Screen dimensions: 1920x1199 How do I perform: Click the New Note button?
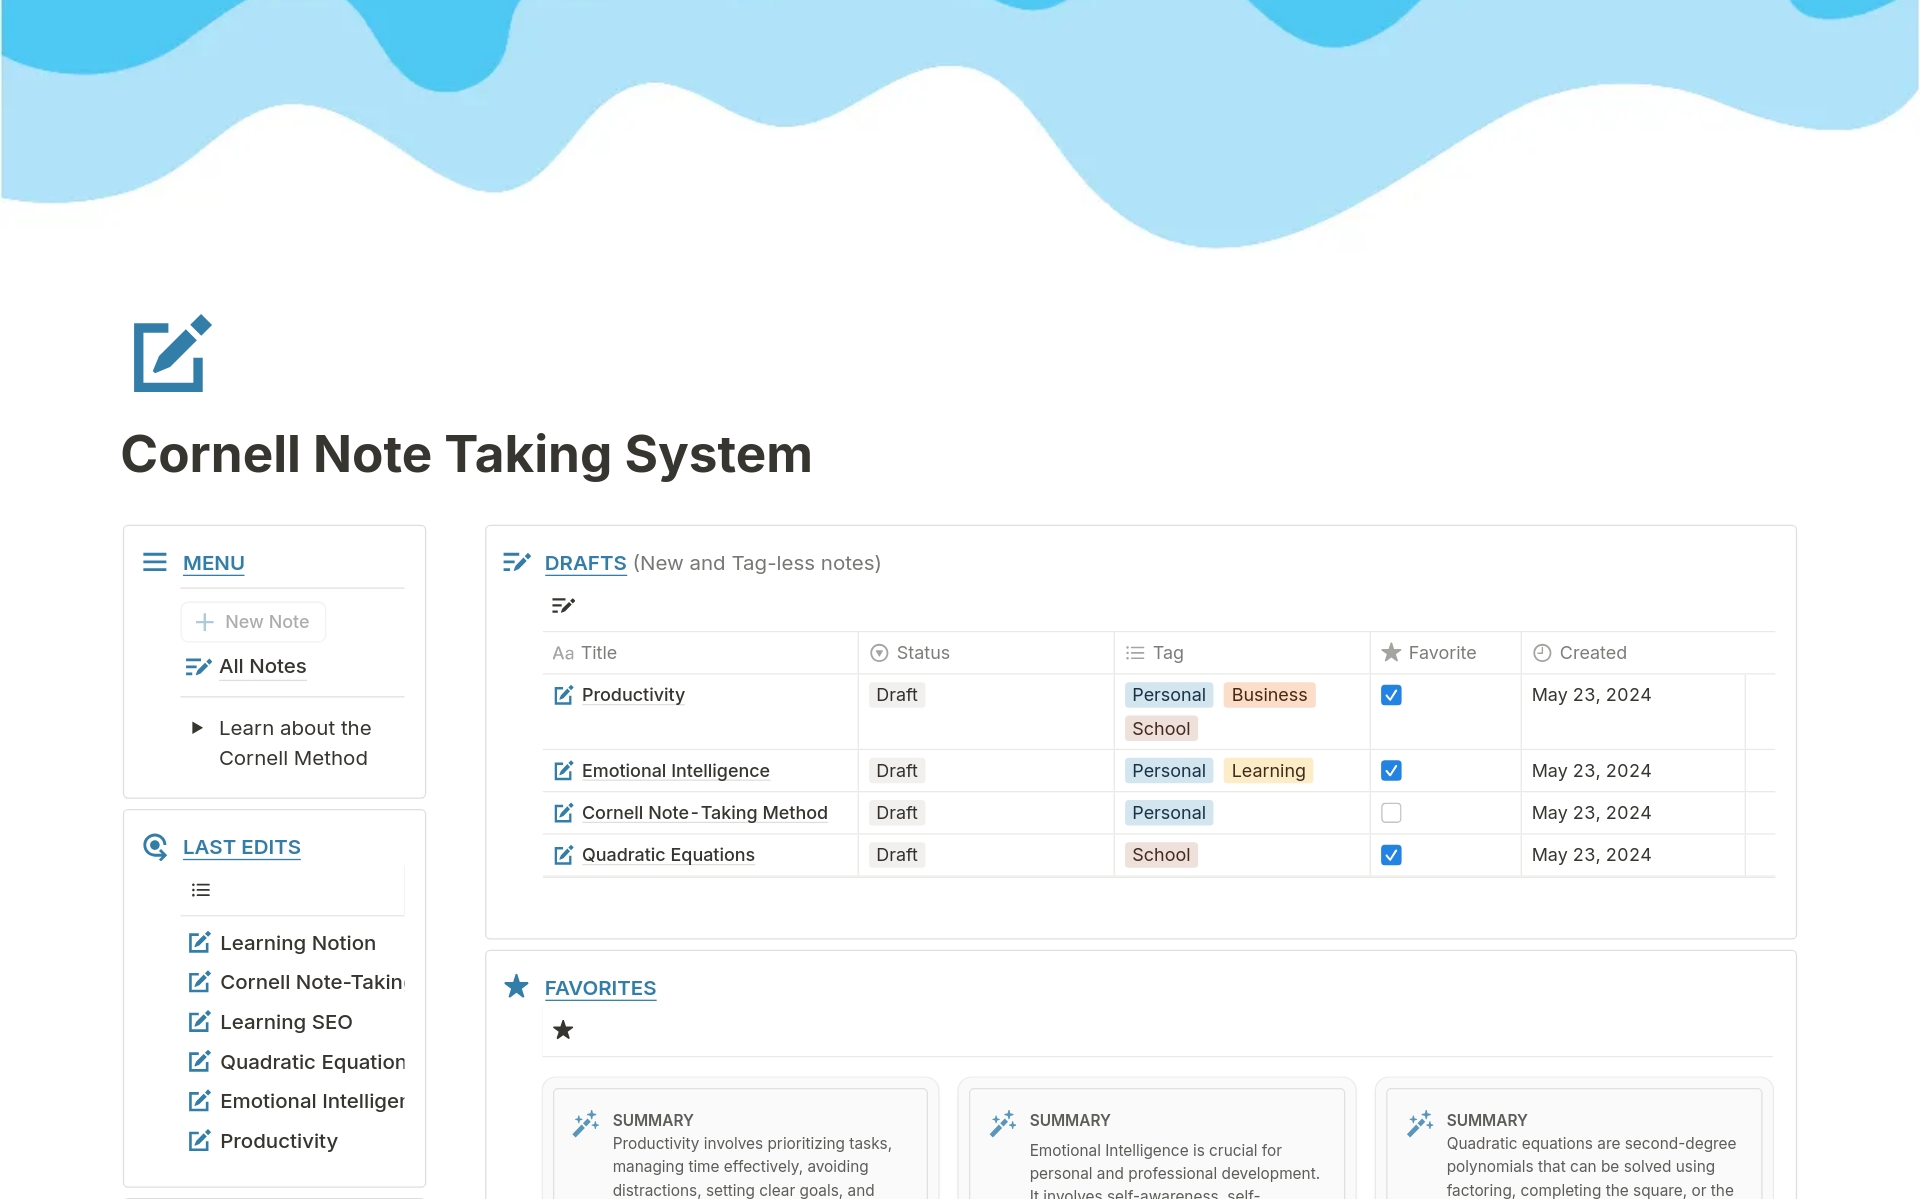click(x=254, y=622)
